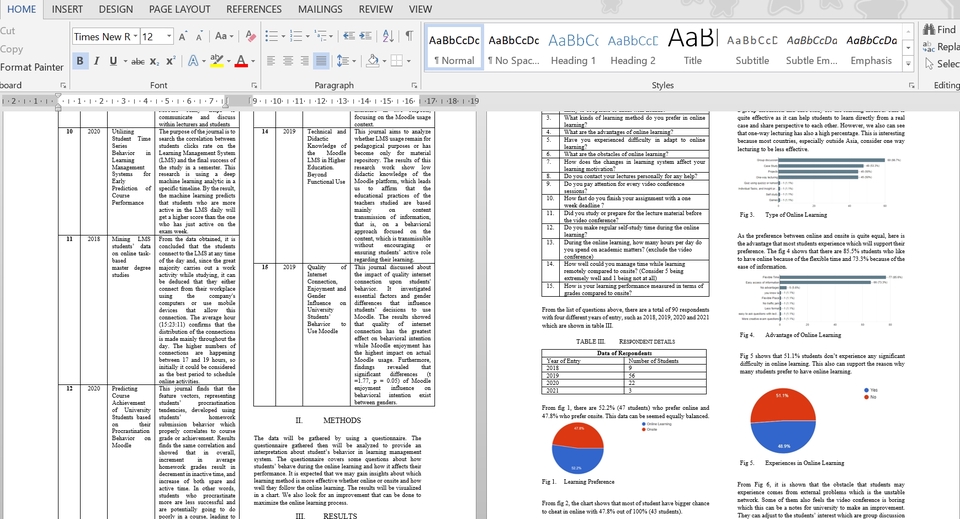Apply the Emphasis style

871,48
